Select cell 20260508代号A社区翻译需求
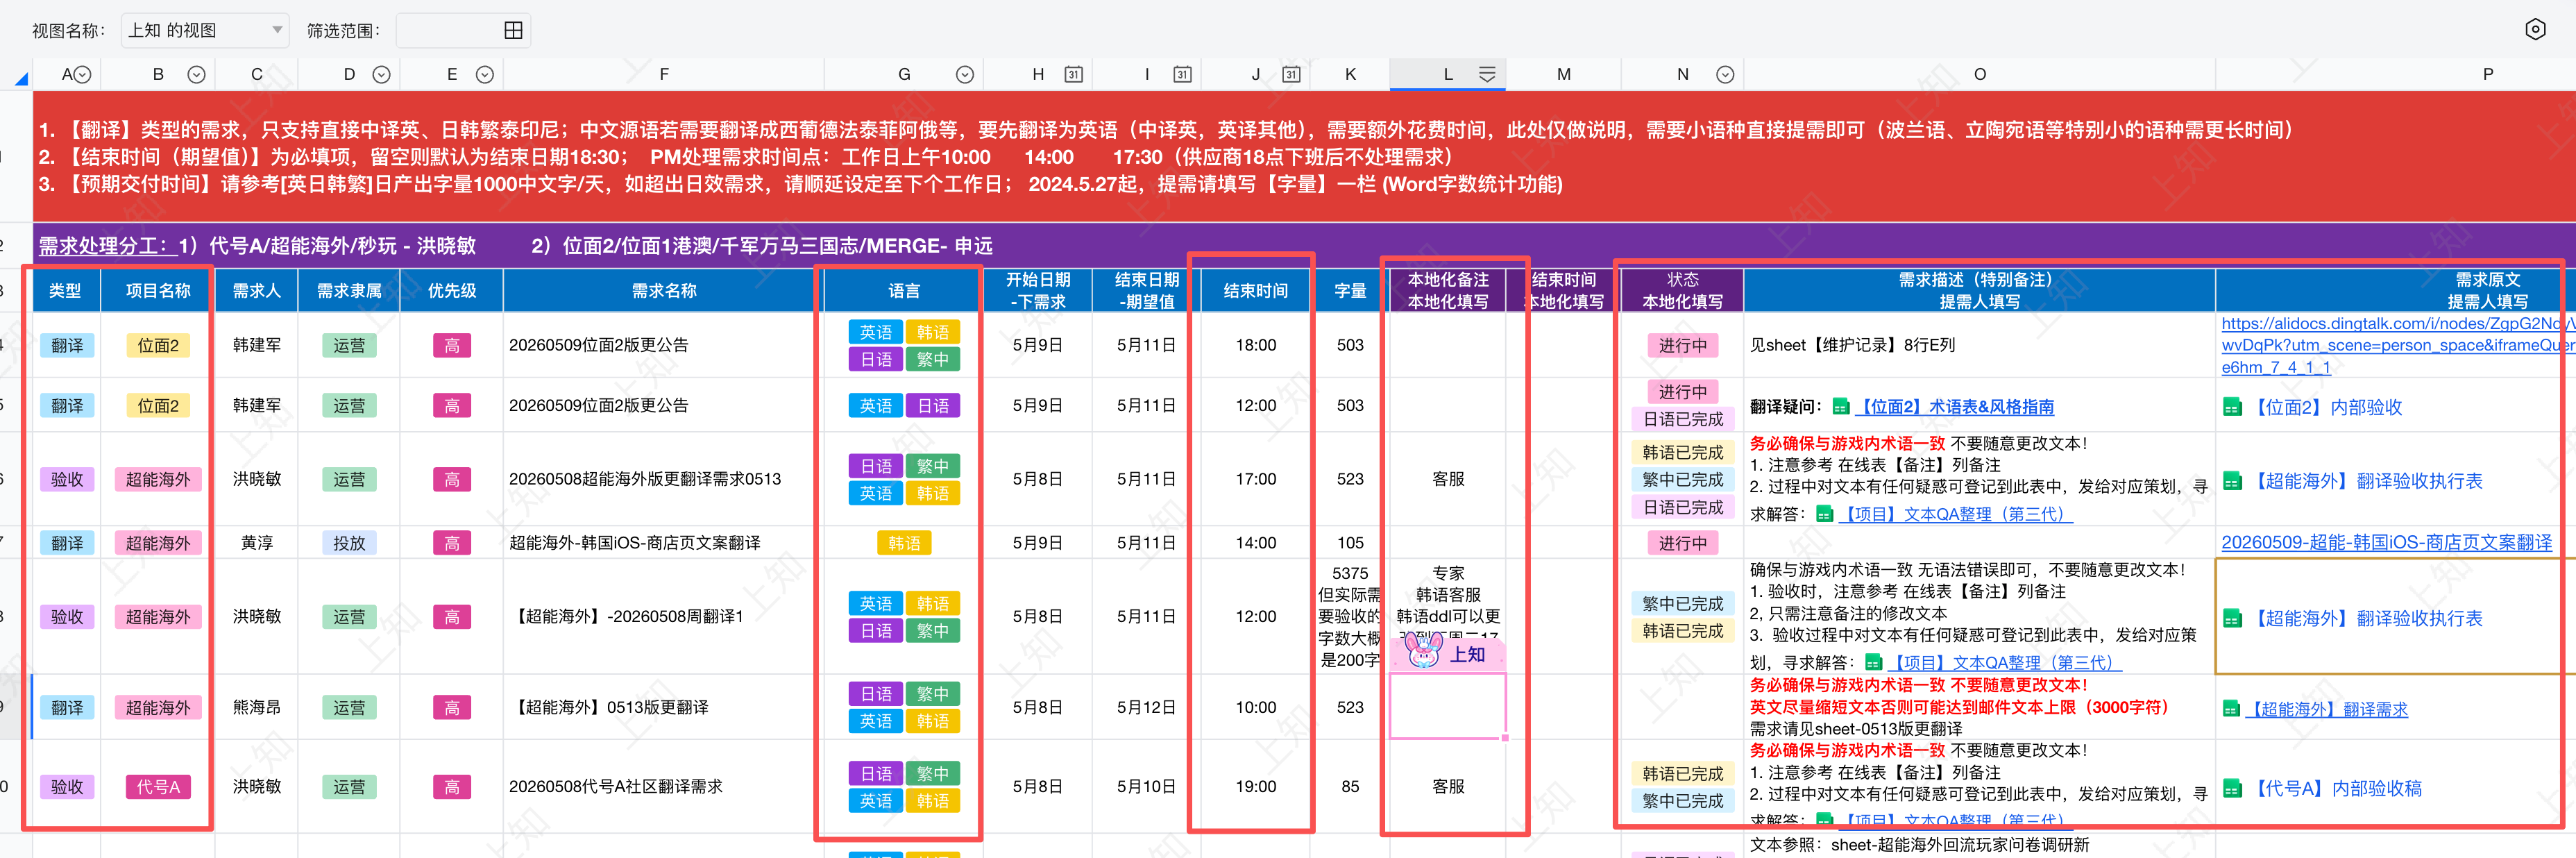The width and height of the screenshot is (2576, 858). 664,787
